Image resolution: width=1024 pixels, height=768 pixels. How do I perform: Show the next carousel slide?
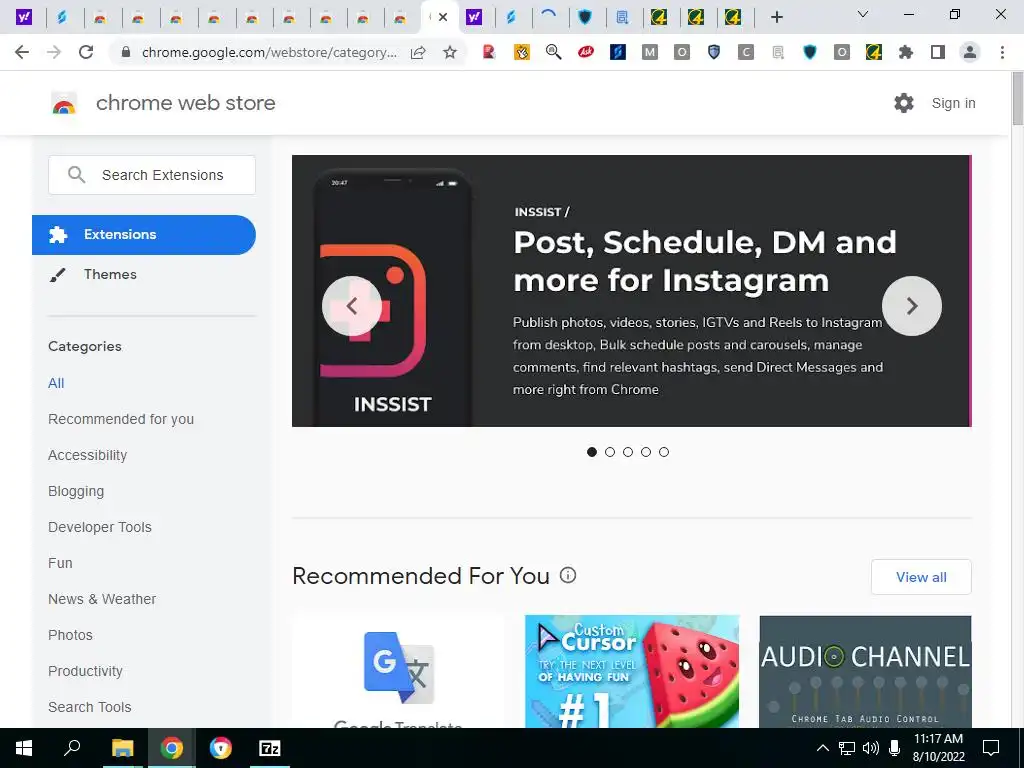(x=912, y=306)
